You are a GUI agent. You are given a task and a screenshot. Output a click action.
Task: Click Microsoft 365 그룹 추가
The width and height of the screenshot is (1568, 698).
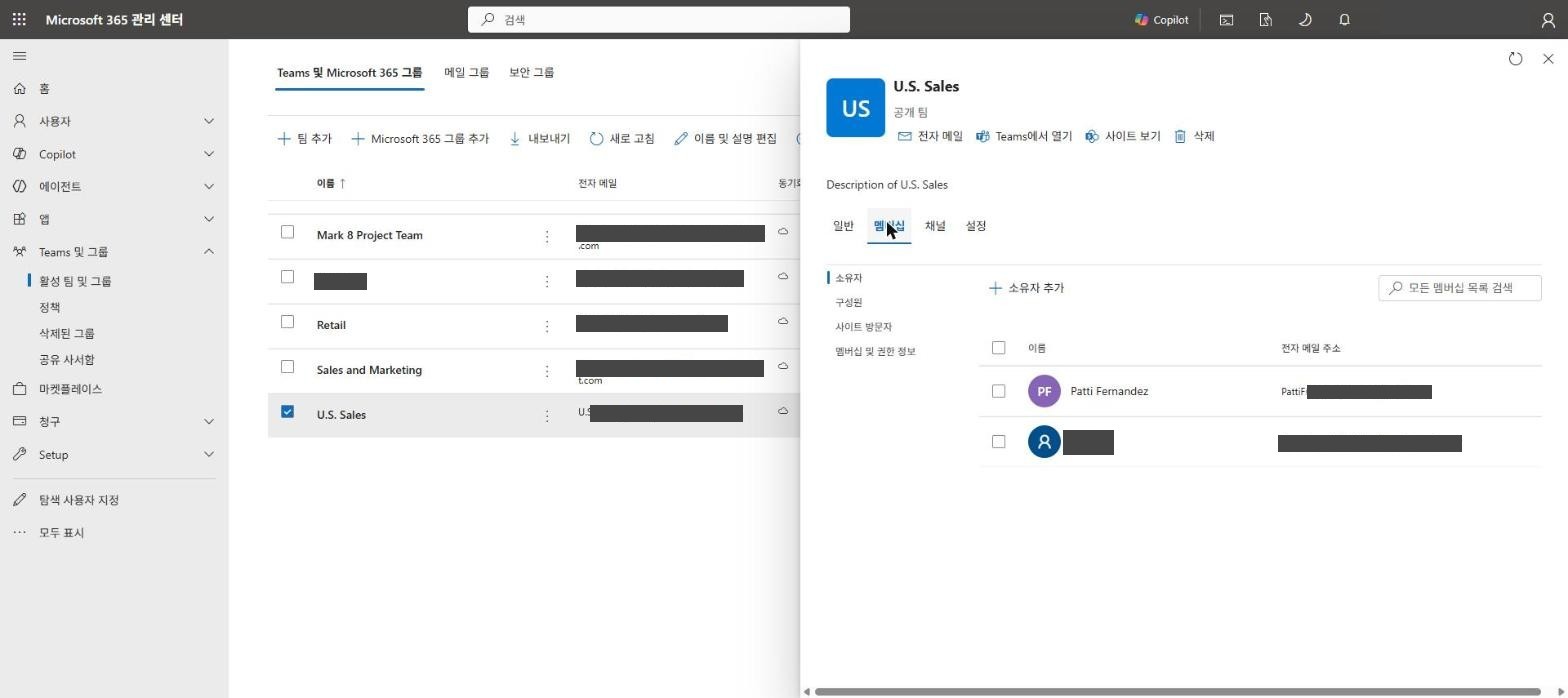point(420,139)
